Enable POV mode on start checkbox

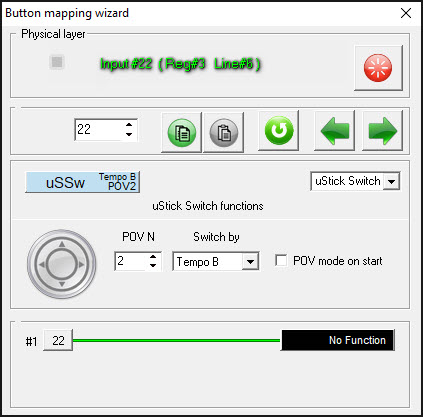[x=281, y=260]
